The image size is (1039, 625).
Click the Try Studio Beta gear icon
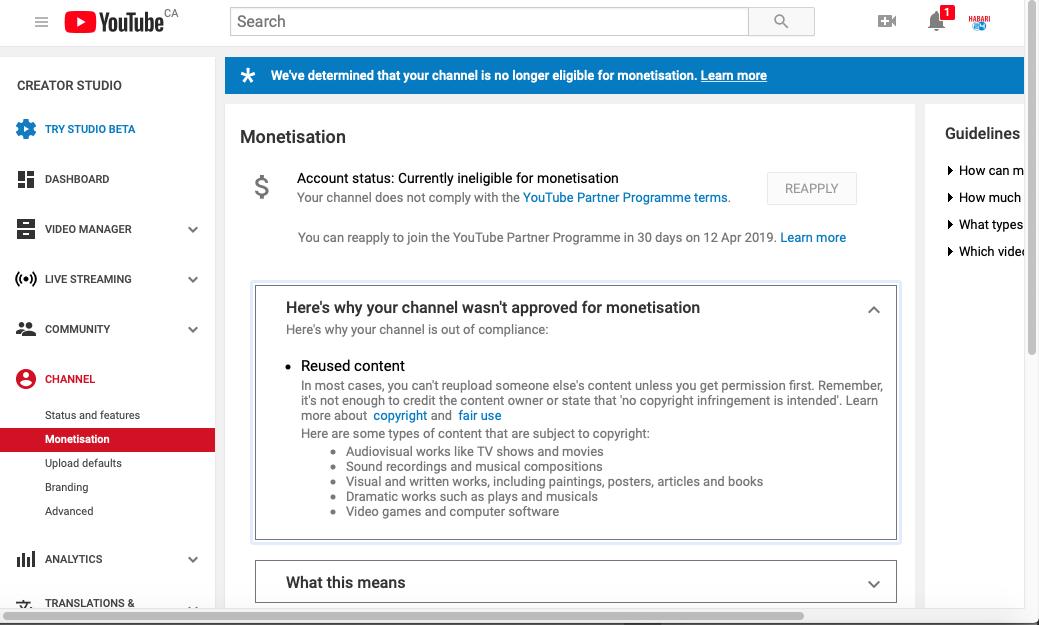point(26,129)
